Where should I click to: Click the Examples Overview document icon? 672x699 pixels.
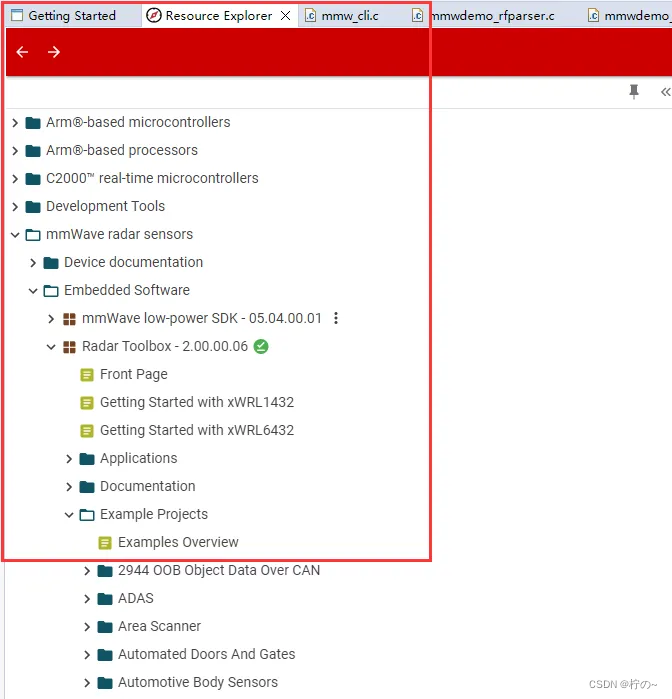[x=105, y=543]
